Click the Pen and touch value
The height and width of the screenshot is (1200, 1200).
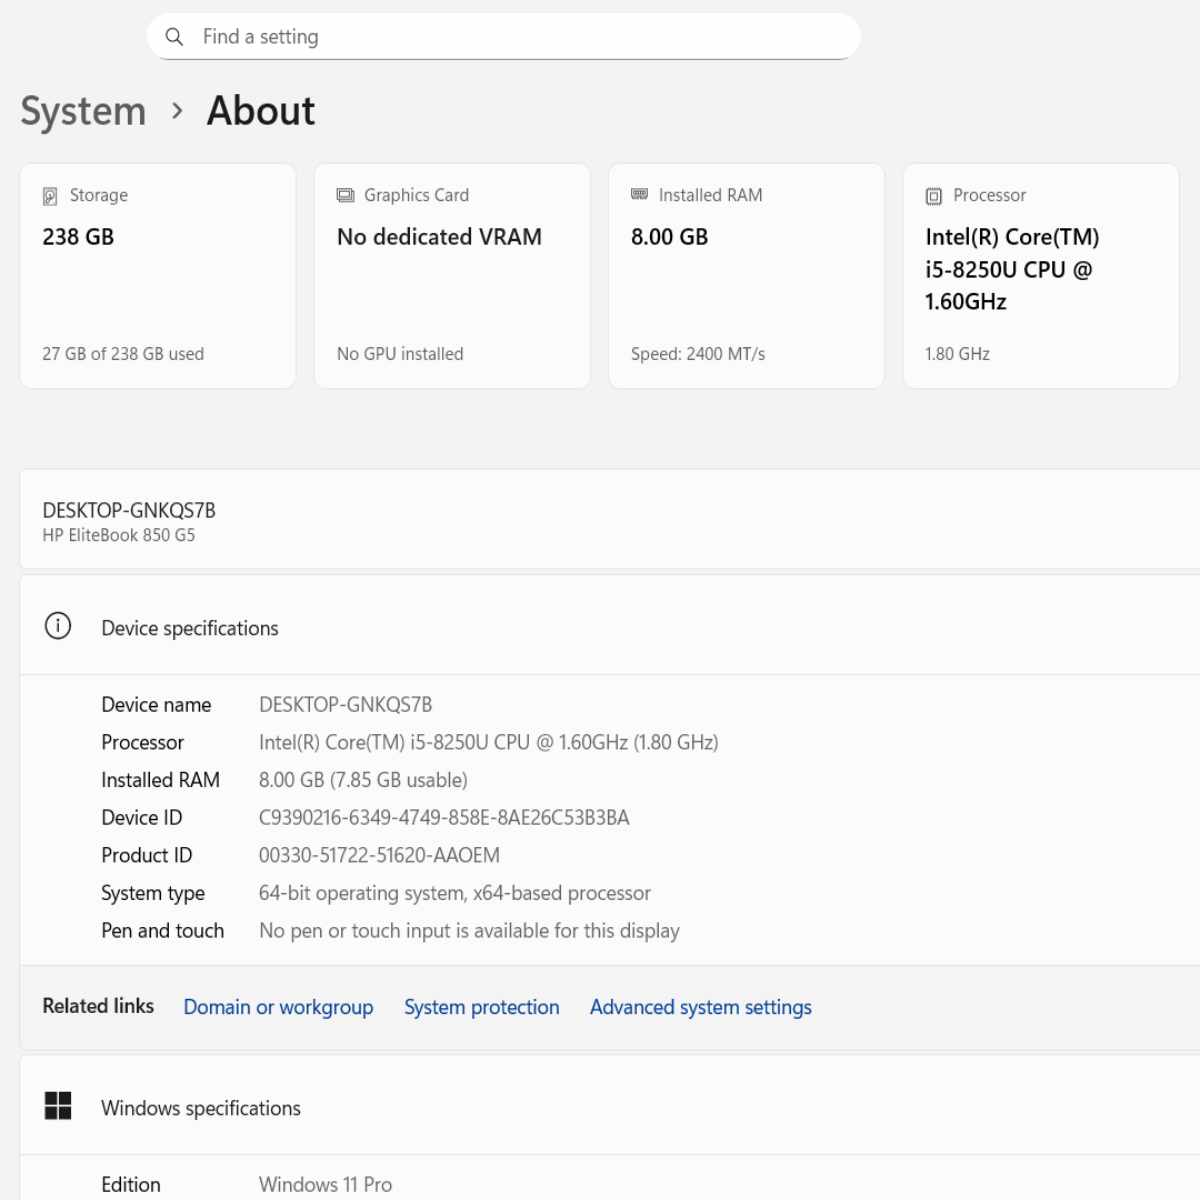coord(469,931)
